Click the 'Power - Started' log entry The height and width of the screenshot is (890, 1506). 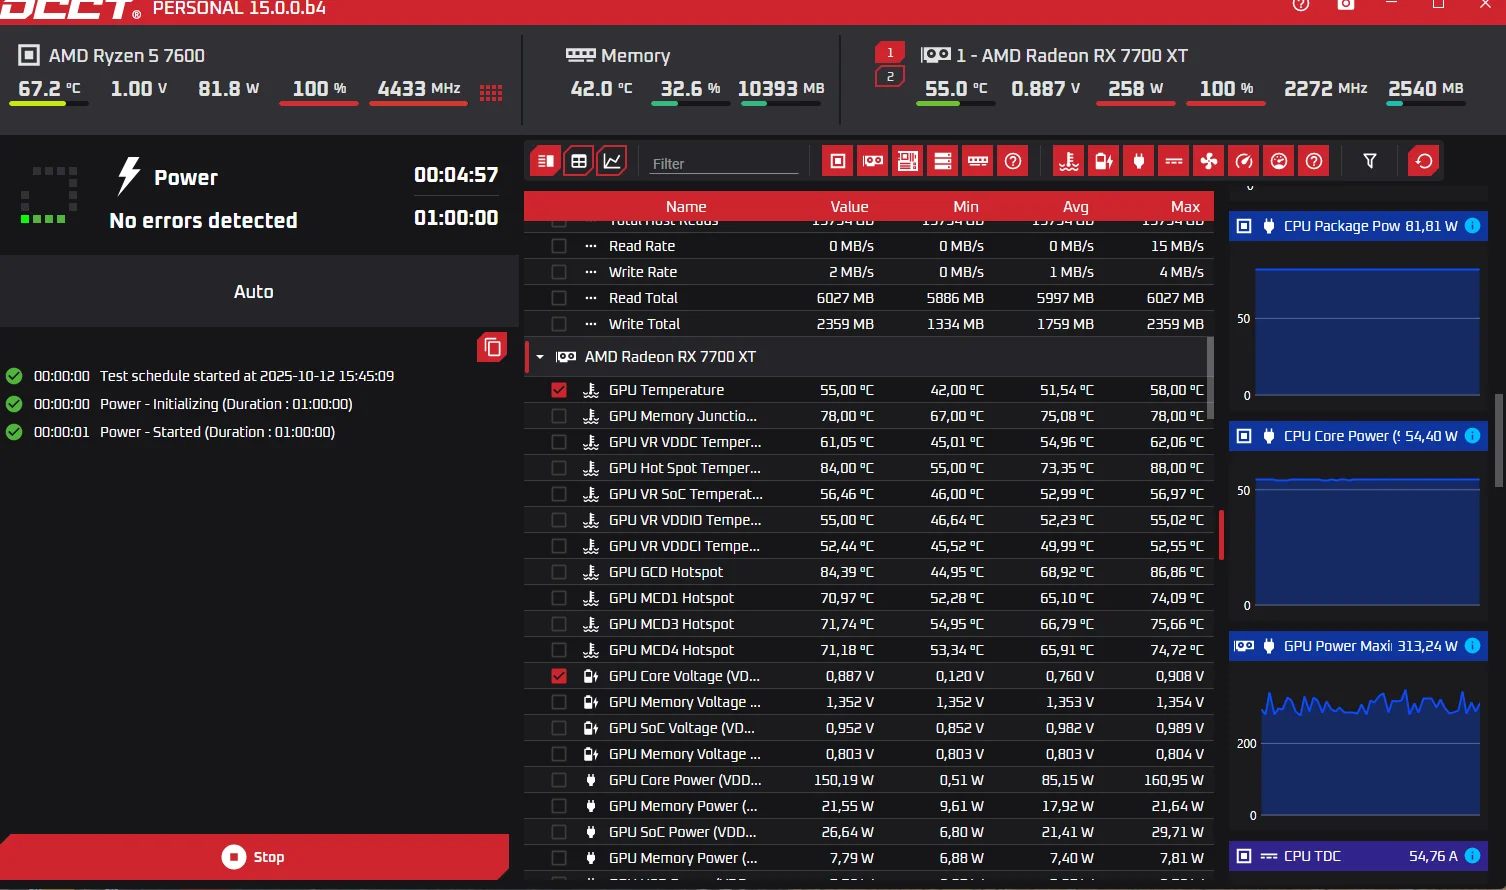pos(217,432)
